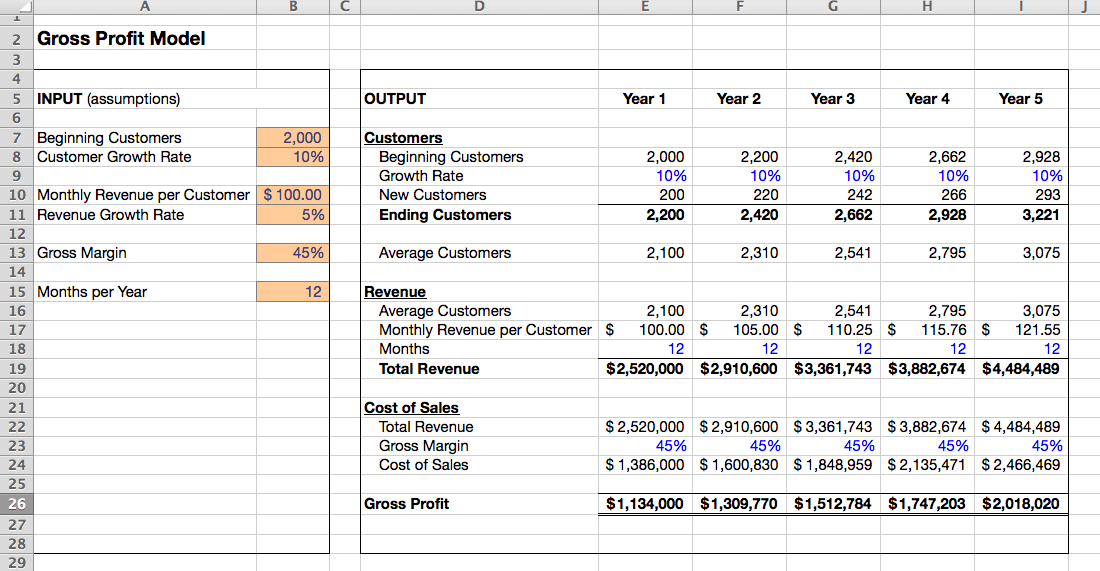
Task: Select the Beginning Customers input cell showing 2,000
Action: click(292, 138)
